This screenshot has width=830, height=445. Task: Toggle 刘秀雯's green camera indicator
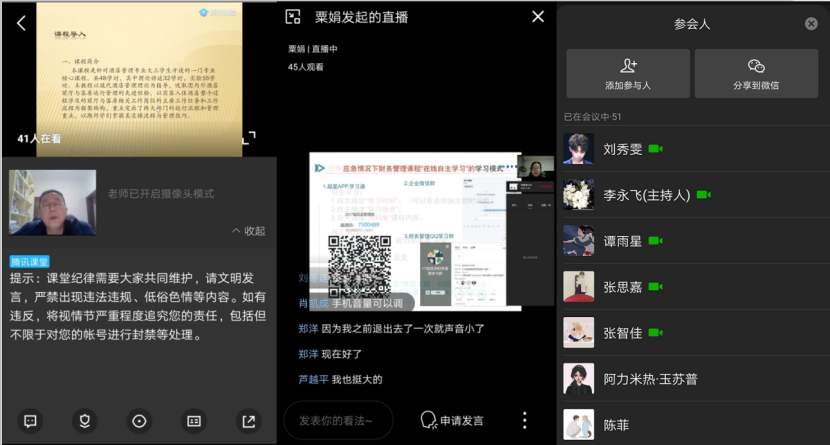click(x=656, y=148)
